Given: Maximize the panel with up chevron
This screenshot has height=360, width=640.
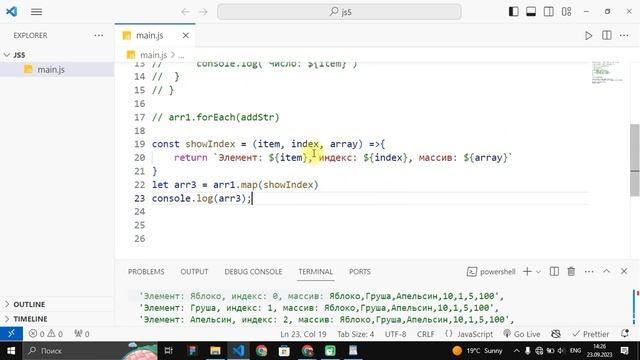Looking at the screenshot, I should click(x=607, y=271).
